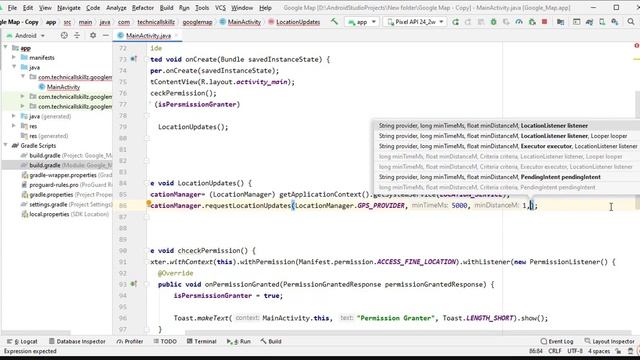Open the Logcat tool window
Viewport: 640px width, 360px height.
(22, 341)
